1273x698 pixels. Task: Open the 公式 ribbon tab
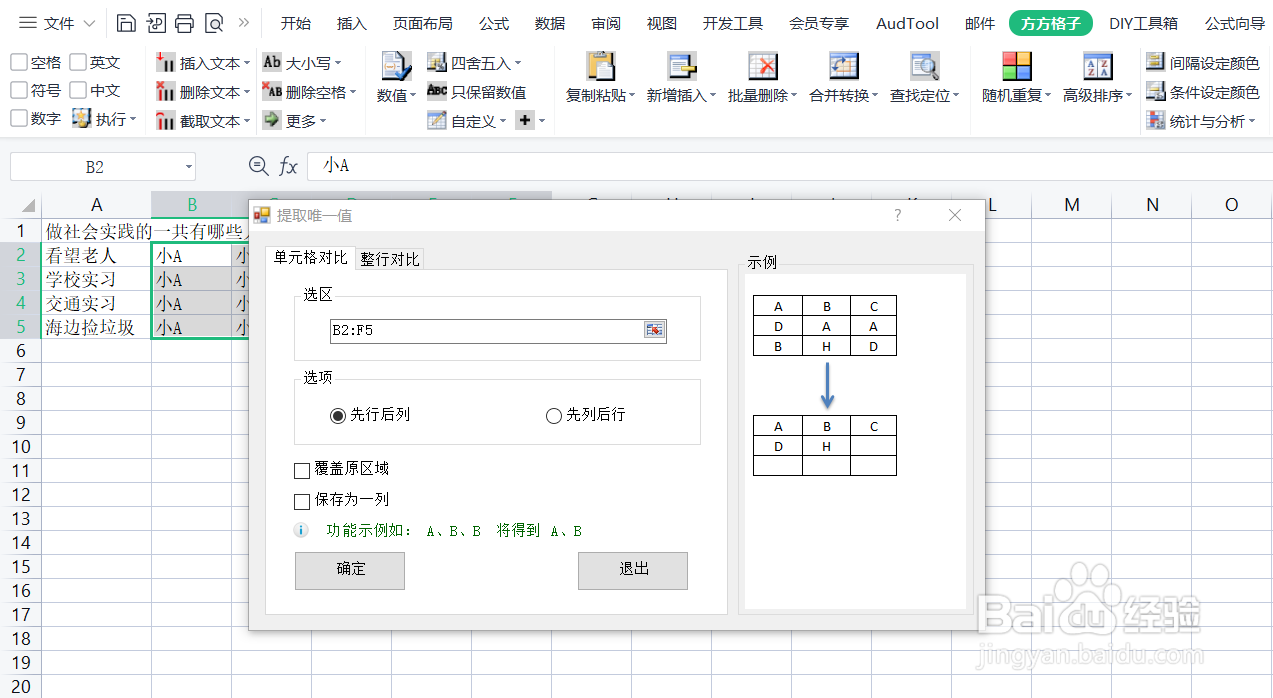pyautogui.click(x=494, y=23)
